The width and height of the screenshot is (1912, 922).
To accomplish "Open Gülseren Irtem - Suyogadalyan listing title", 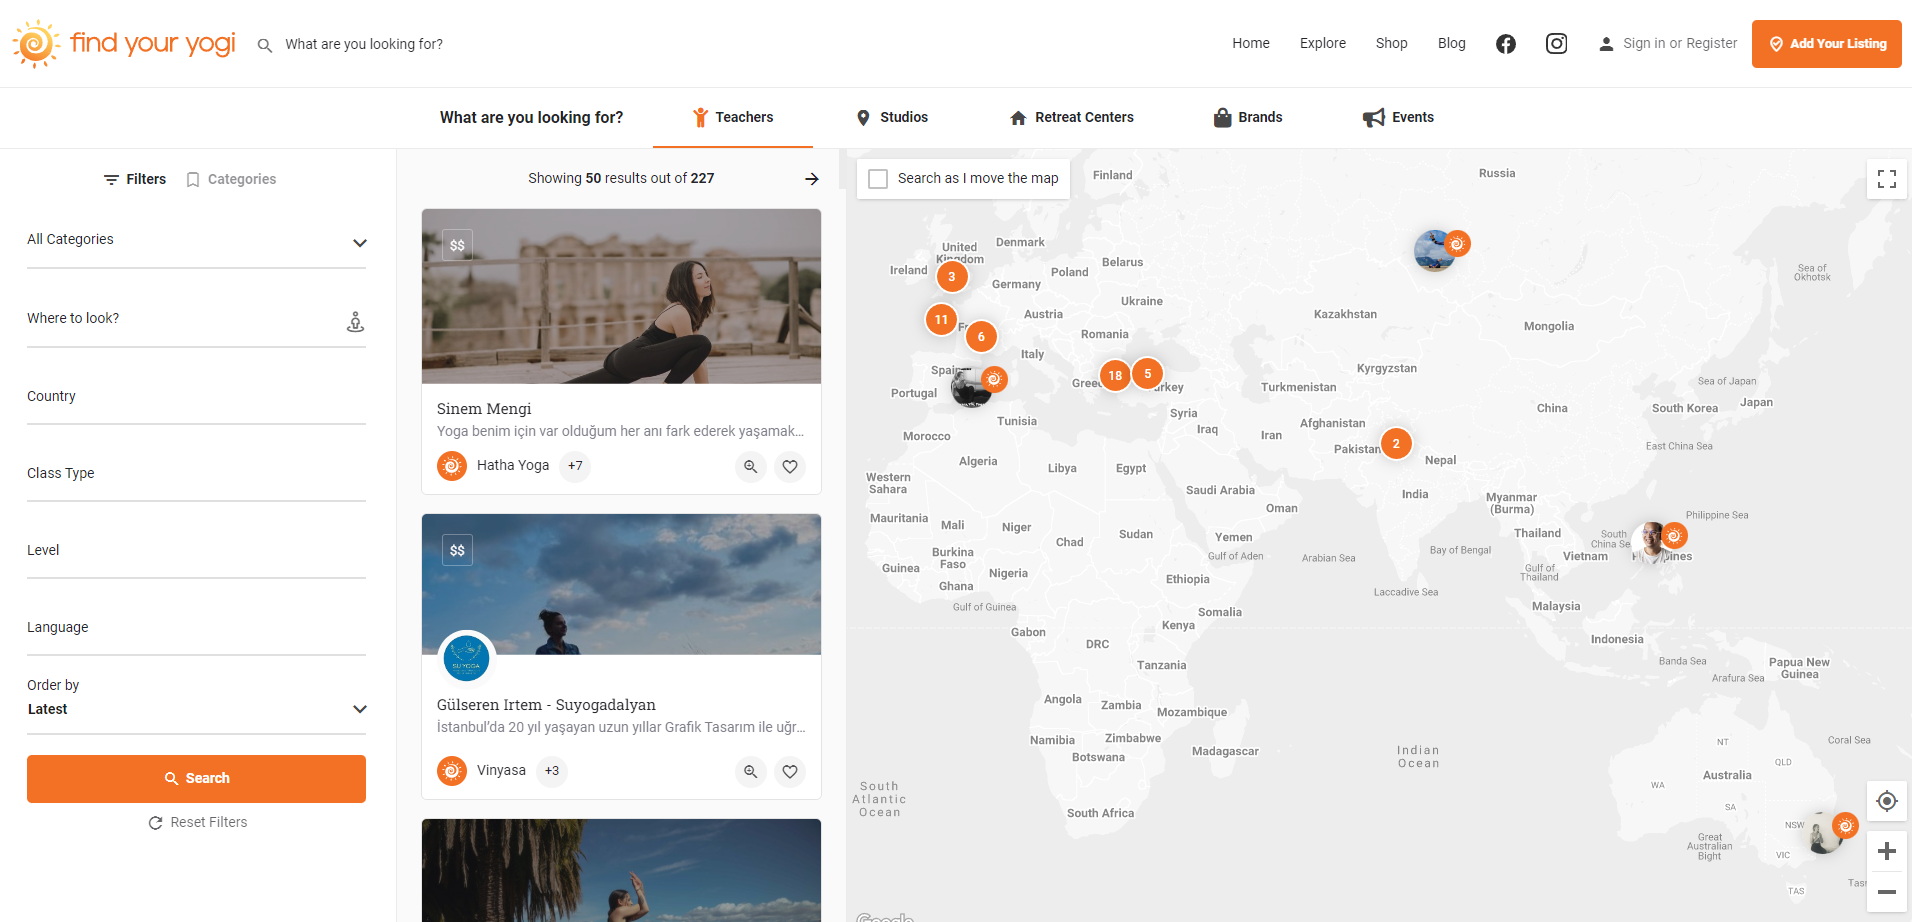I will point(546,705).
